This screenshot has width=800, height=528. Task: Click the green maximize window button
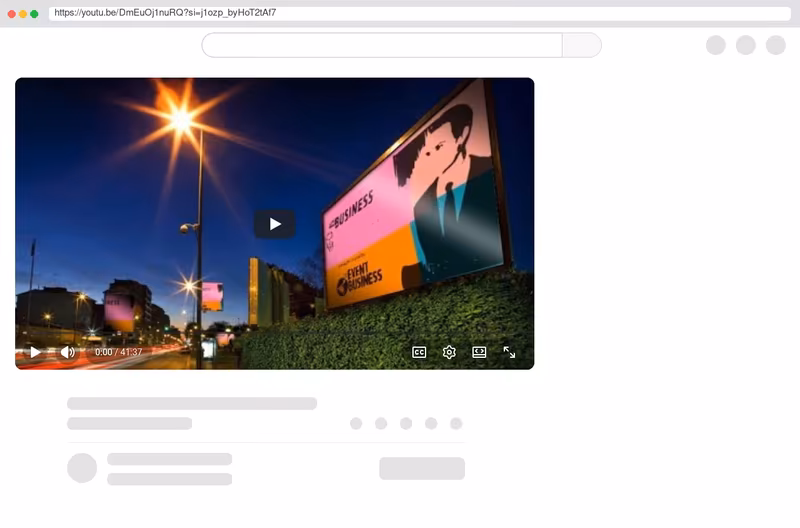34,14
